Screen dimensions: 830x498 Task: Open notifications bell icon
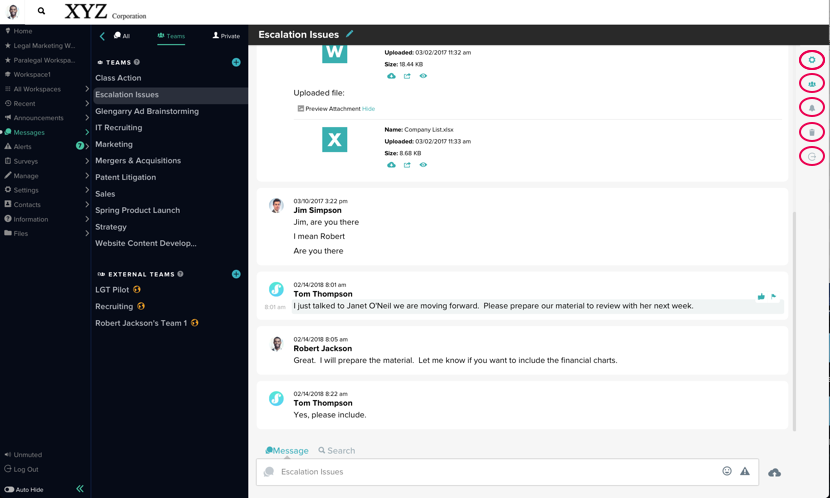pyautogui.click(x=811, y=108)
